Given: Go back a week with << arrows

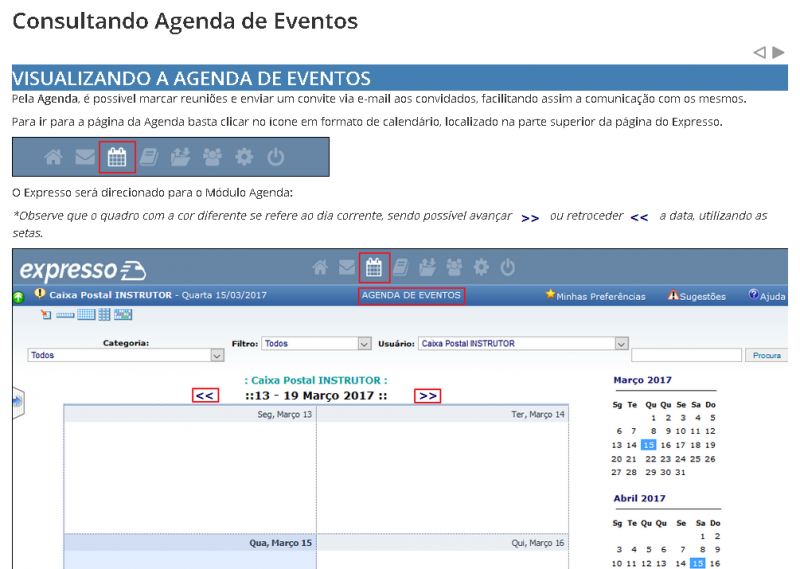Looking at the screenshot, I should pos(205,395).
